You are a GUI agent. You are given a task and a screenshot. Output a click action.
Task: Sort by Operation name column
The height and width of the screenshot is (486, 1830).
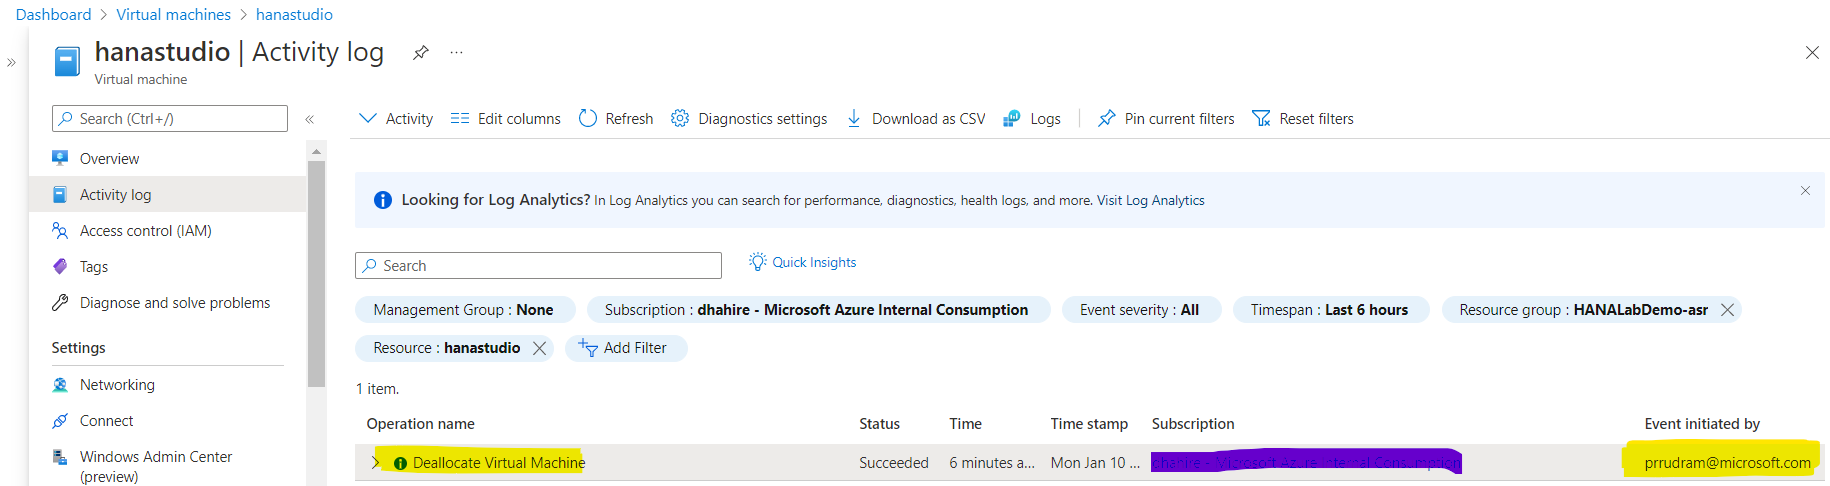(x=421, y=424)
